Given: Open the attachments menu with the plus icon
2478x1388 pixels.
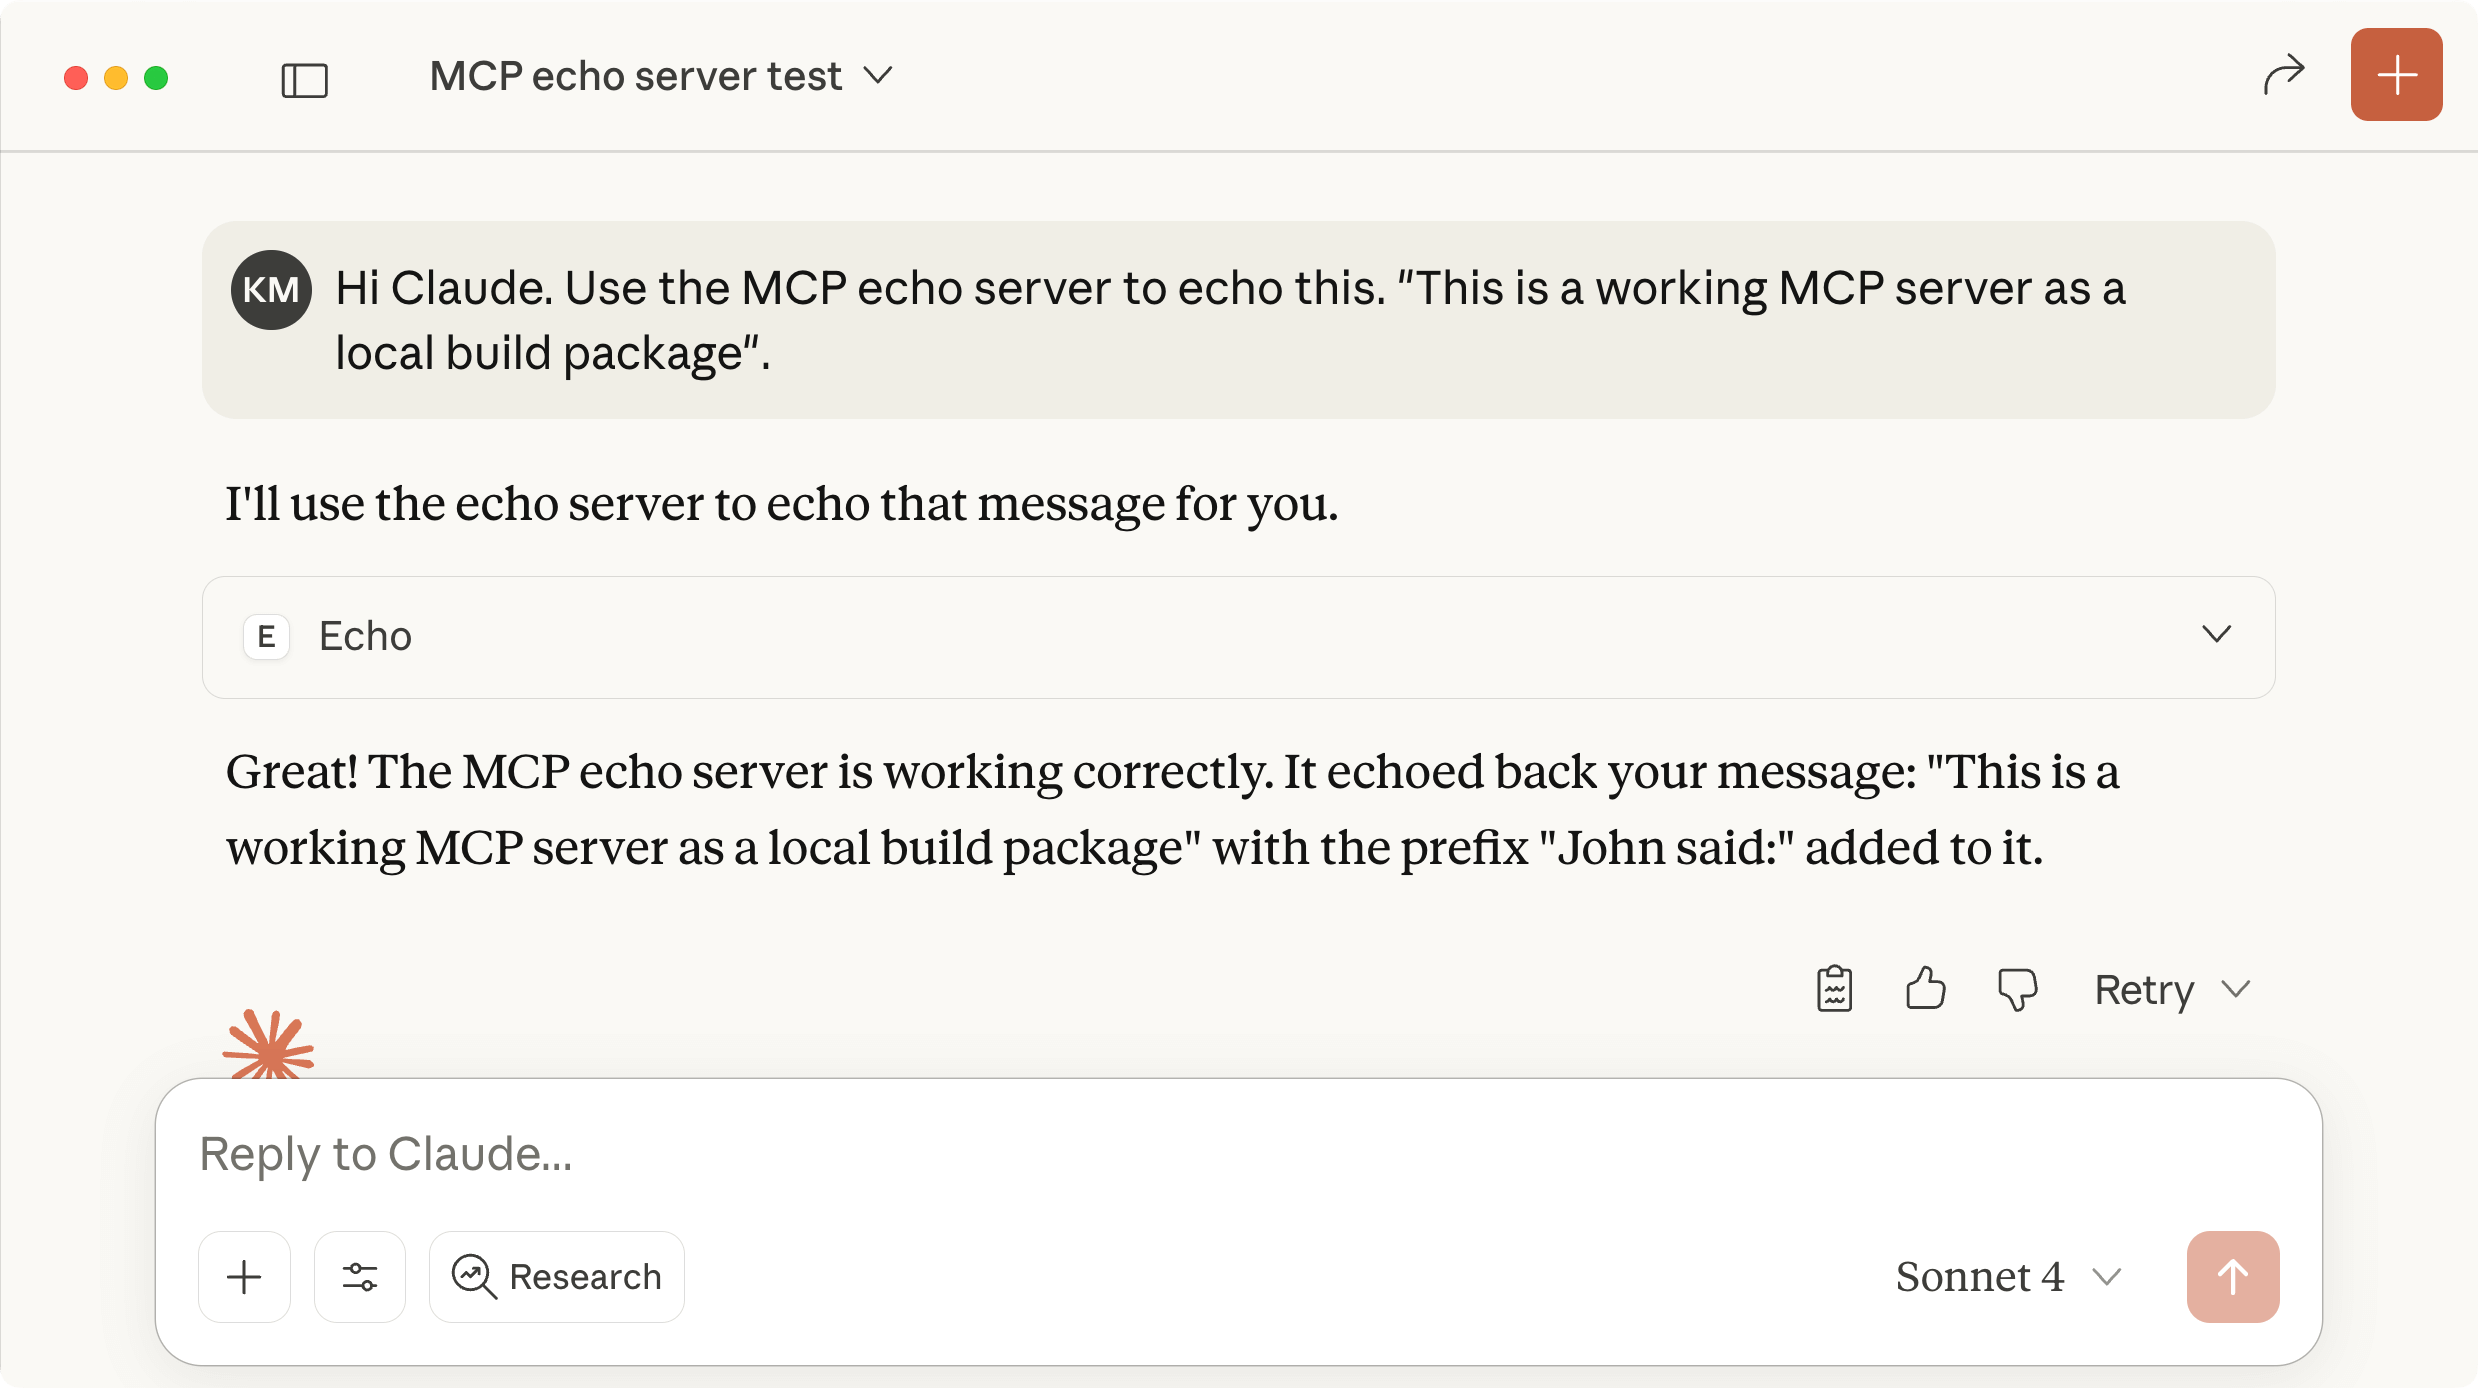Looking at the screenshot, I should (x=244, y=1276).
